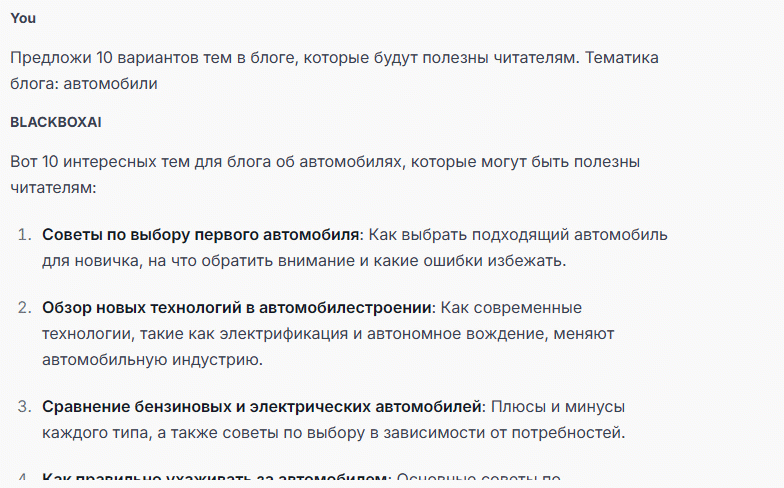Click bold heading "Сравнение бензиновых и электрических автомобилей"

point(262,407)
